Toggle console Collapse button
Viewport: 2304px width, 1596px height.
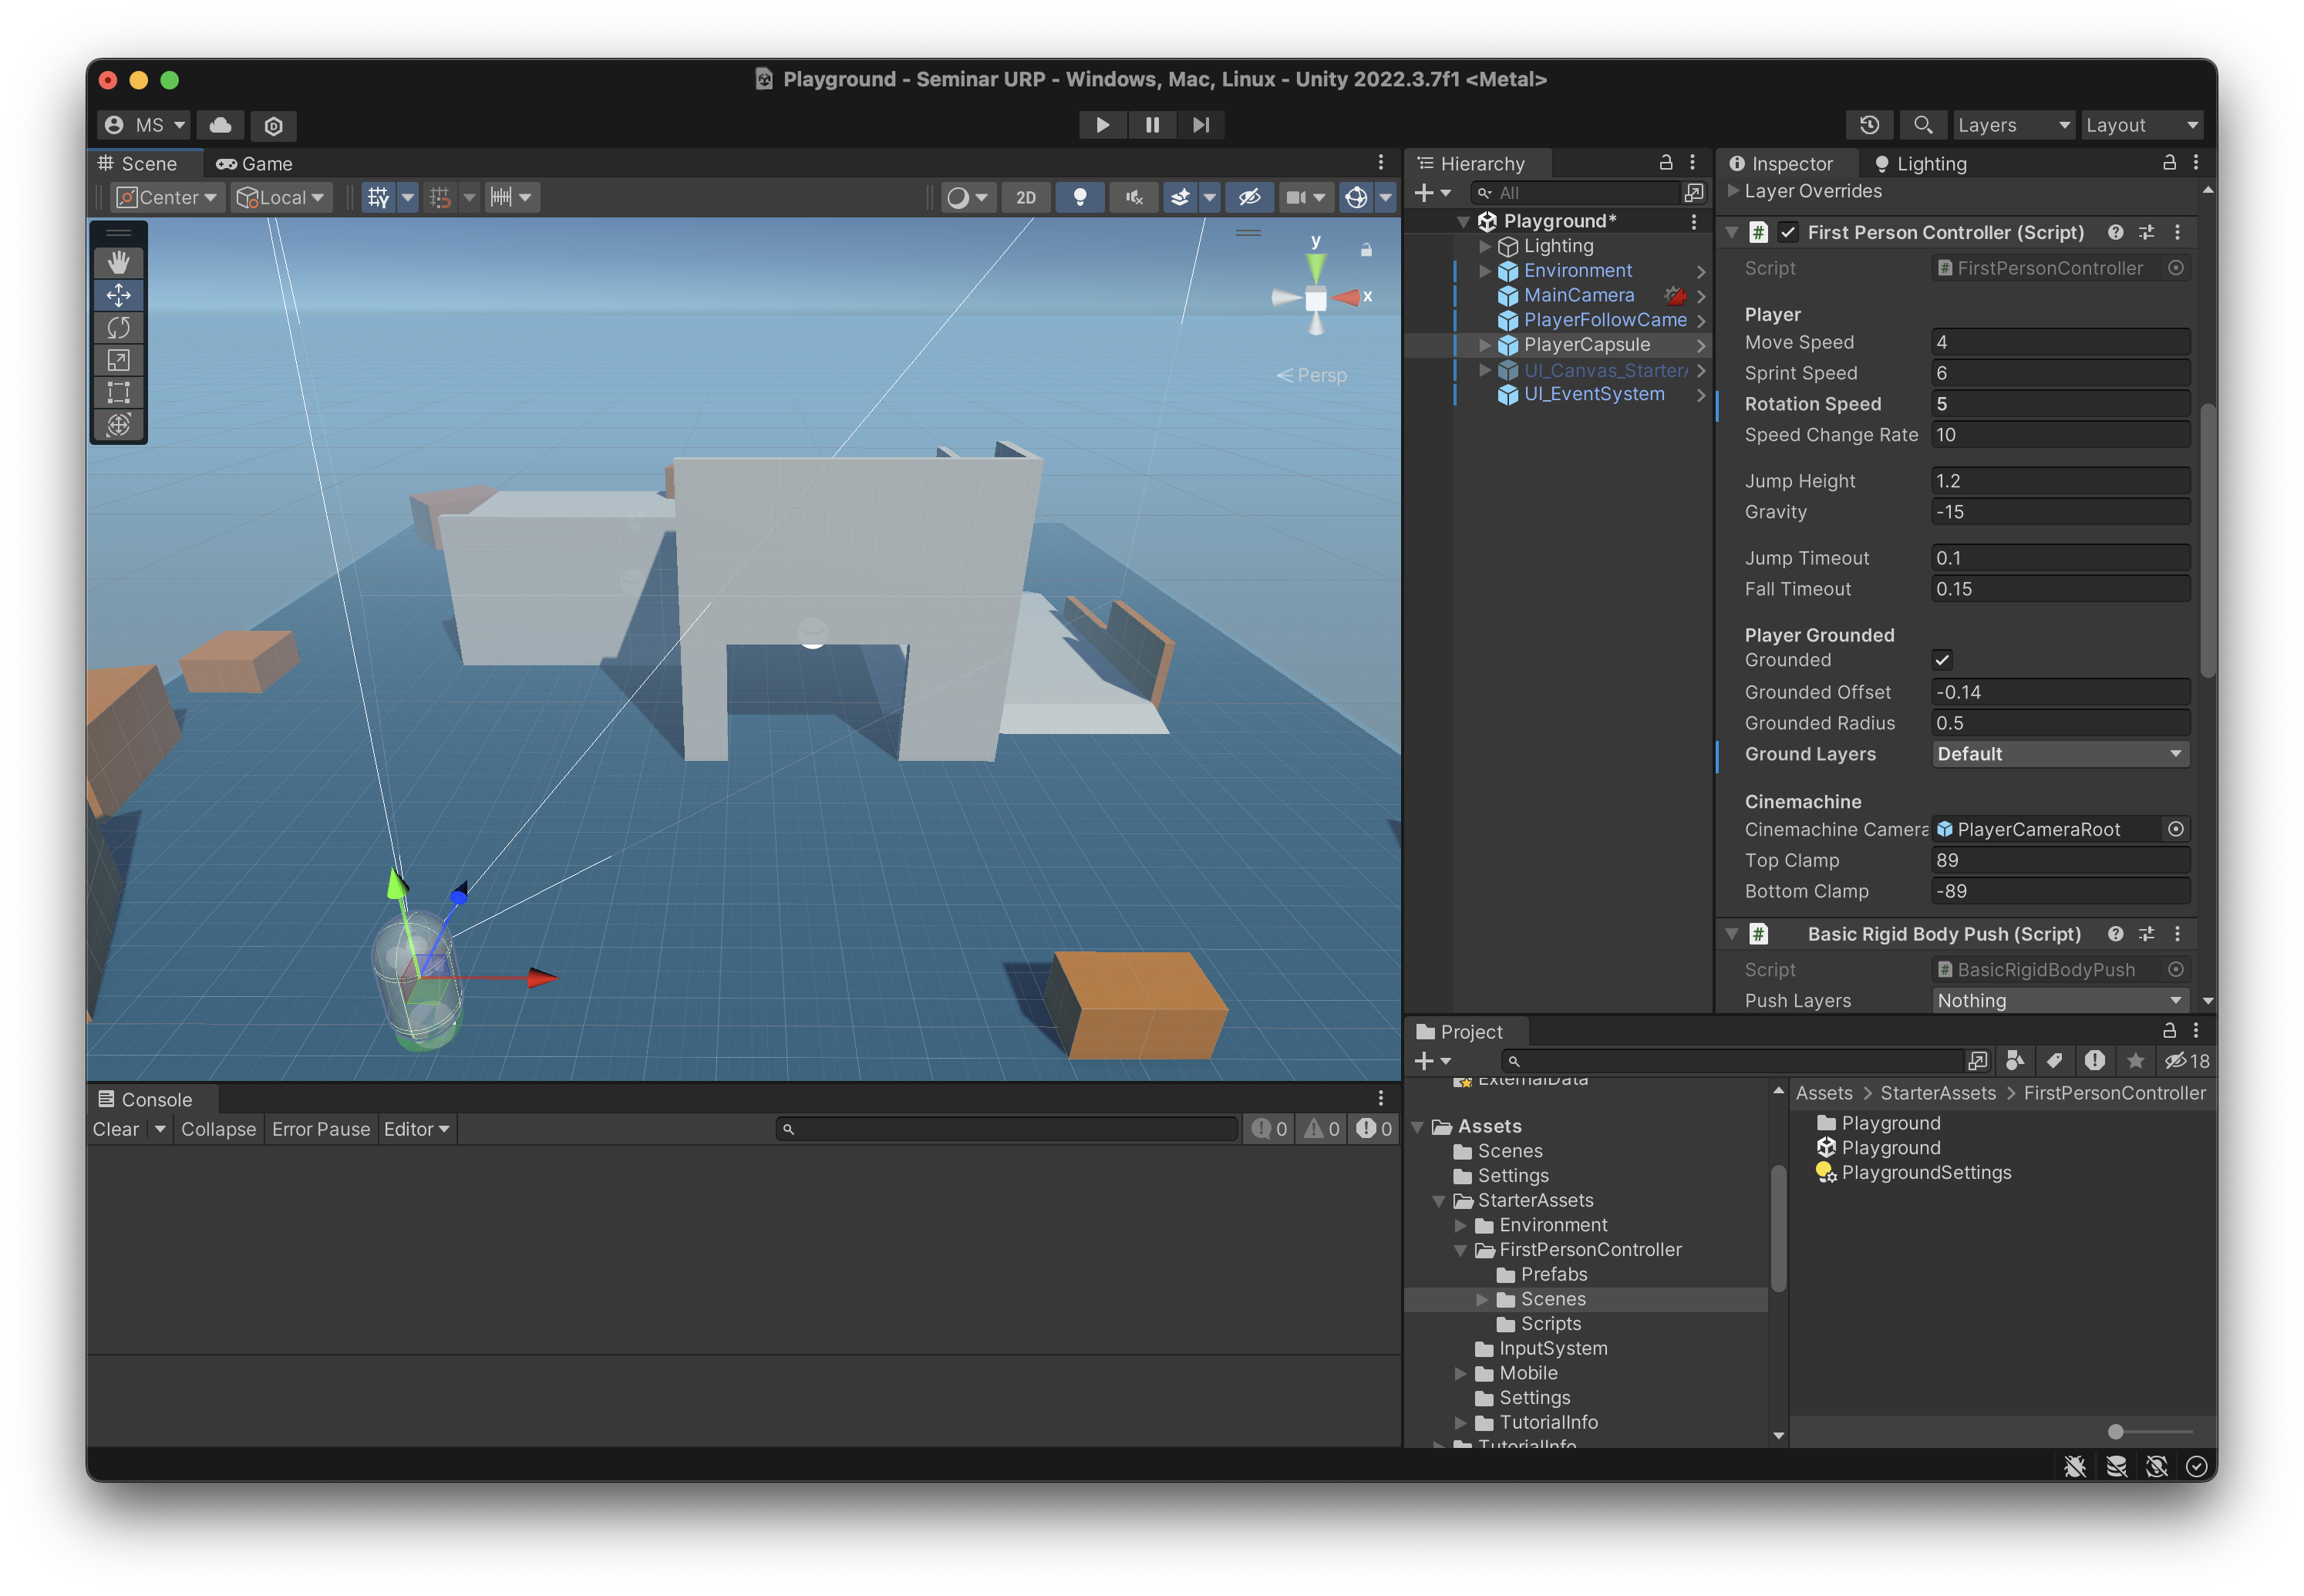pos(218,1129)
